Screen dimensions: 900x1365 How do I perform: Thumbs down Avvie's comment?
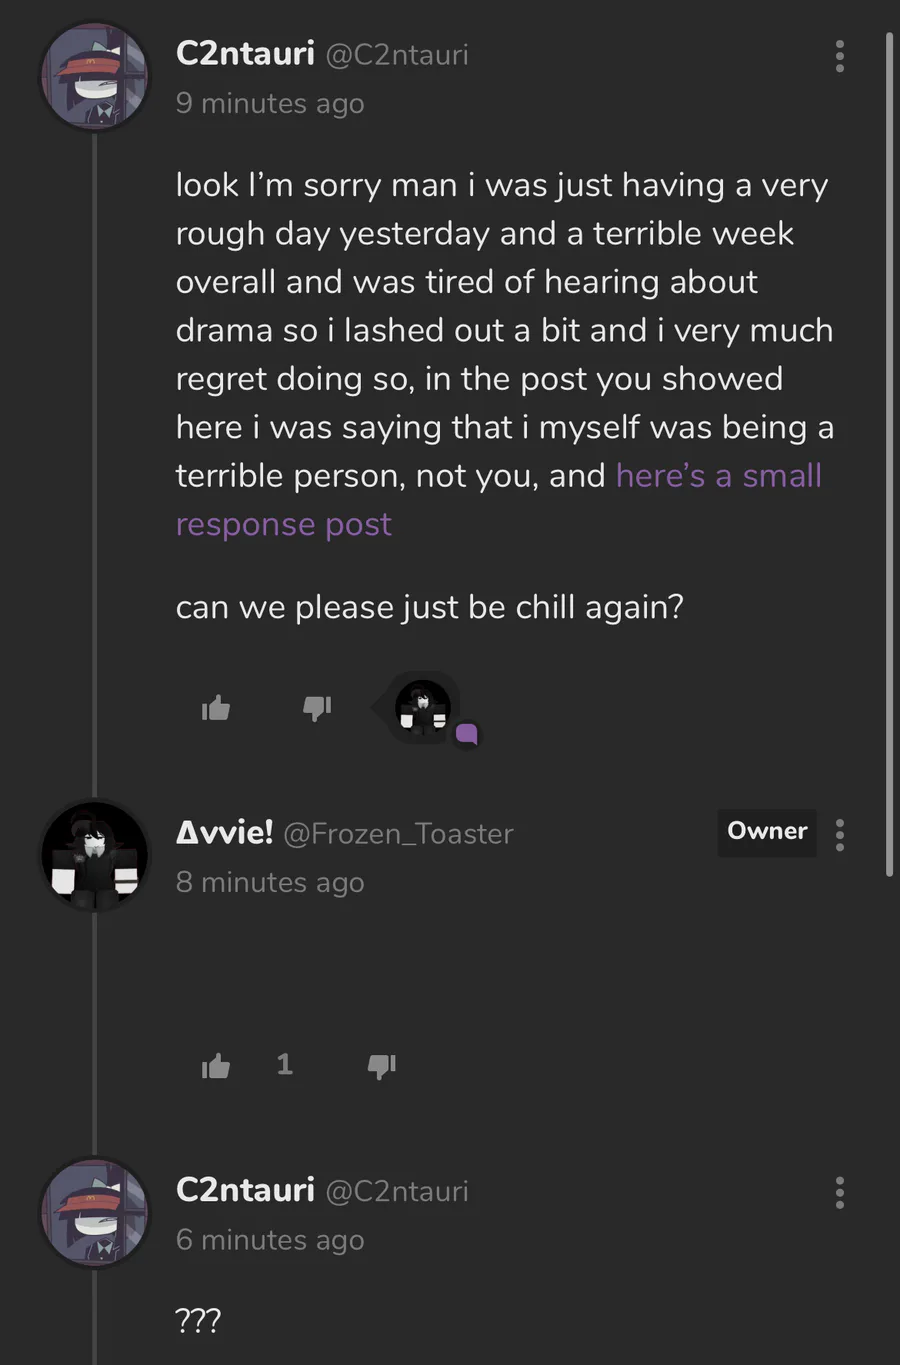pos(382,1066)
